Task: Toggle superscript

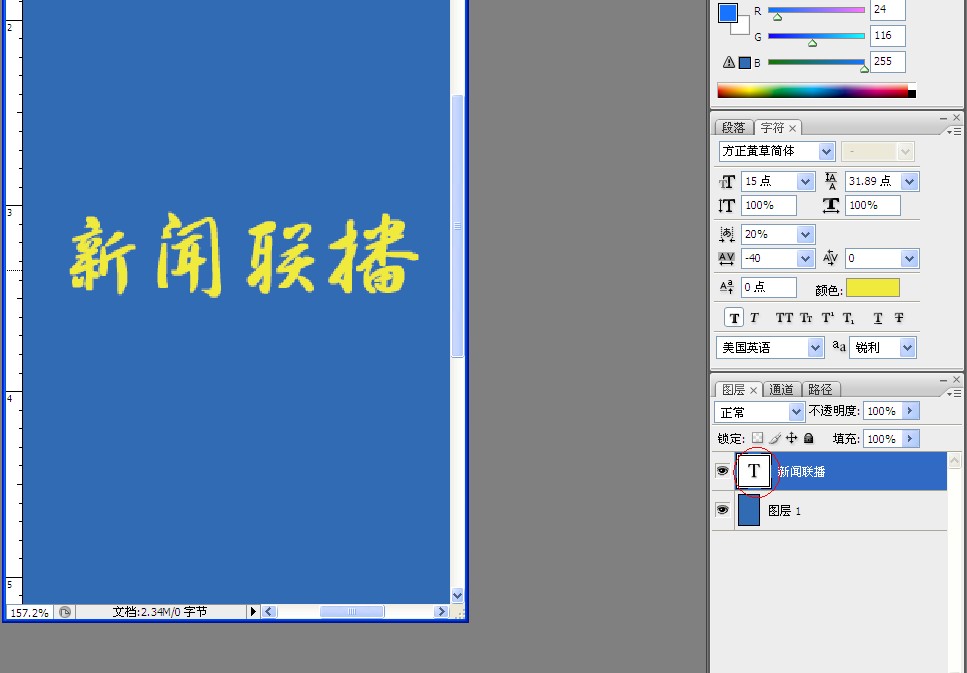Action: click(x=828, y=318)
